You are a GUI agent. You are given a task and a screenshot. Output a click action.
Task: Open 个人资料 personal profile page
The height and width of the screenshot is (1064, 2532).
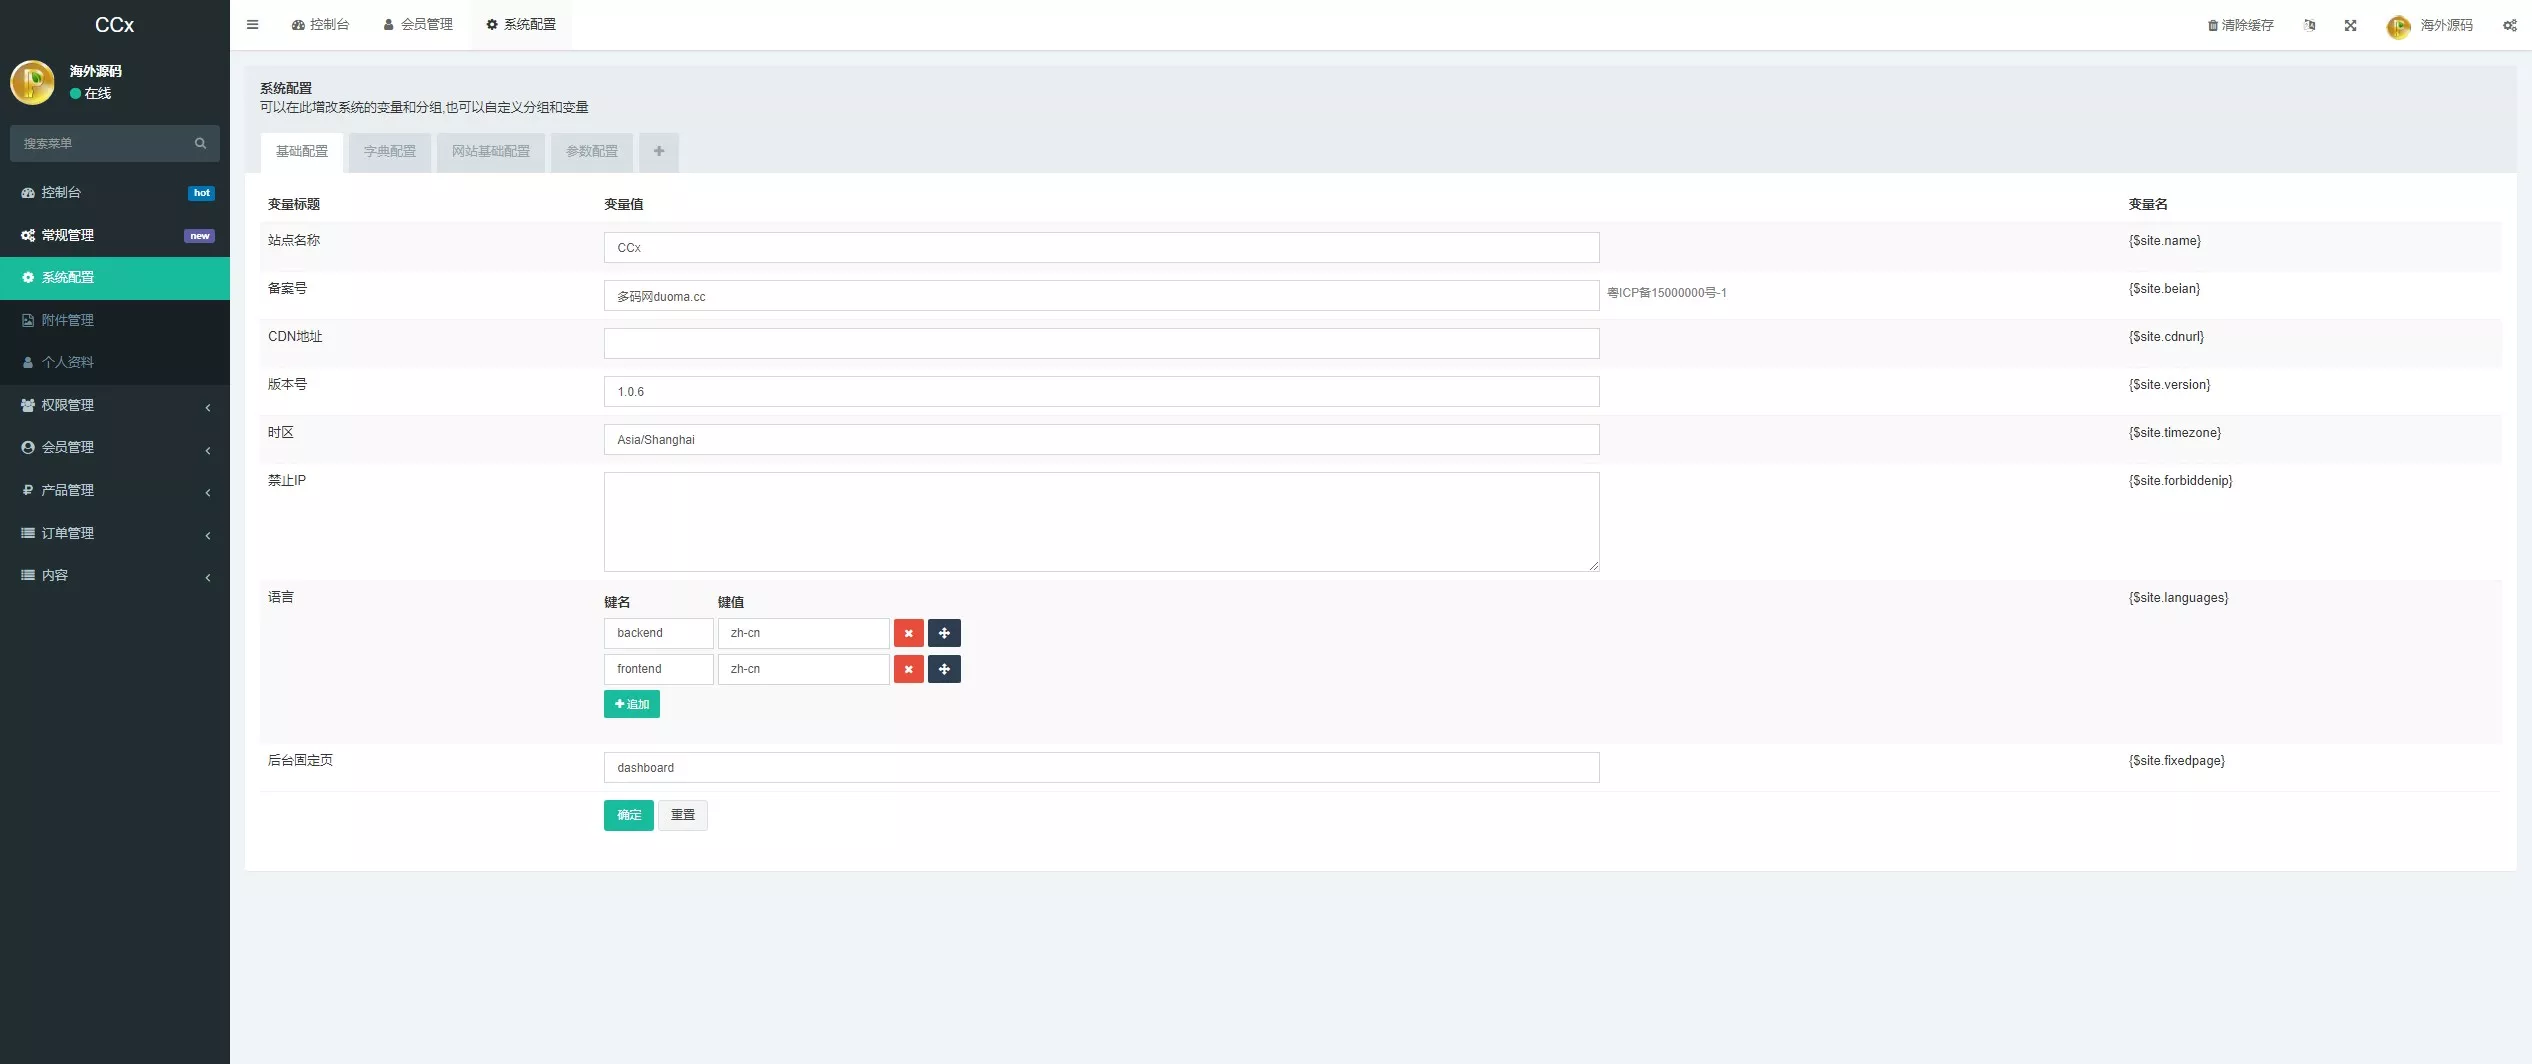[68, 362]
